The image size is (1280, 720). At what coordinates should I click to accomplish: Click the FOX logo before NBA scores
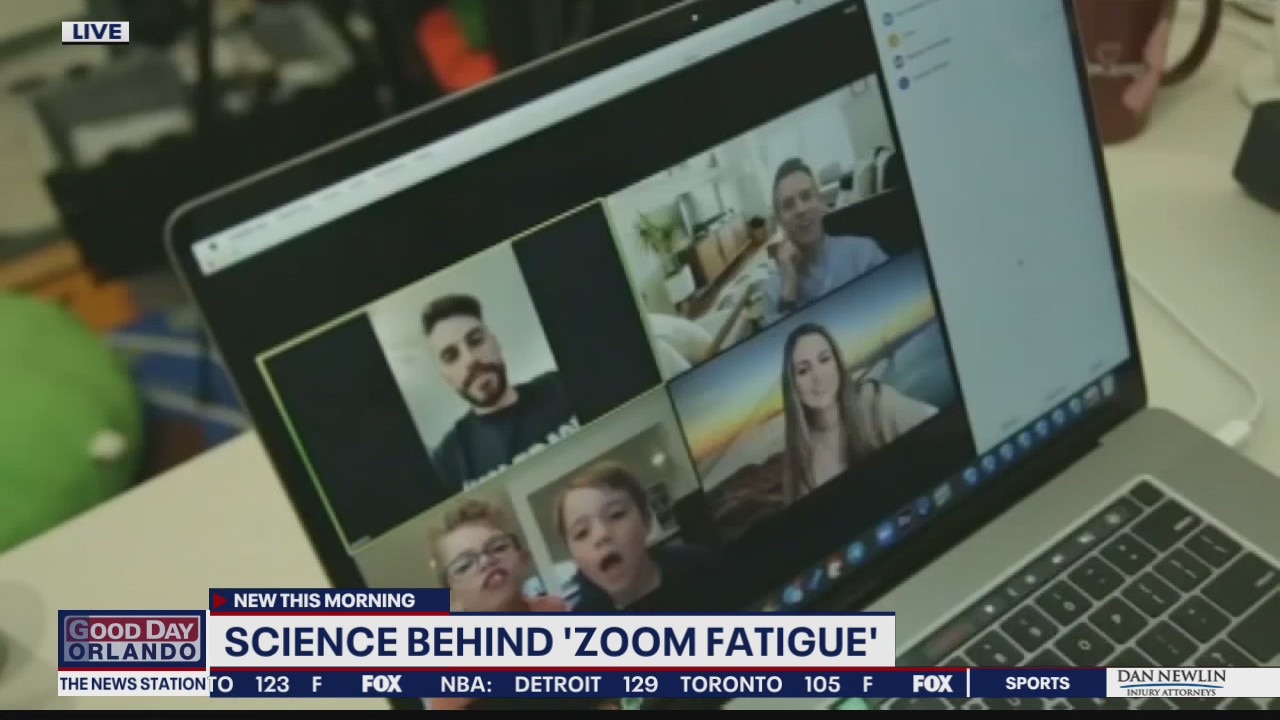click(381, 684)
